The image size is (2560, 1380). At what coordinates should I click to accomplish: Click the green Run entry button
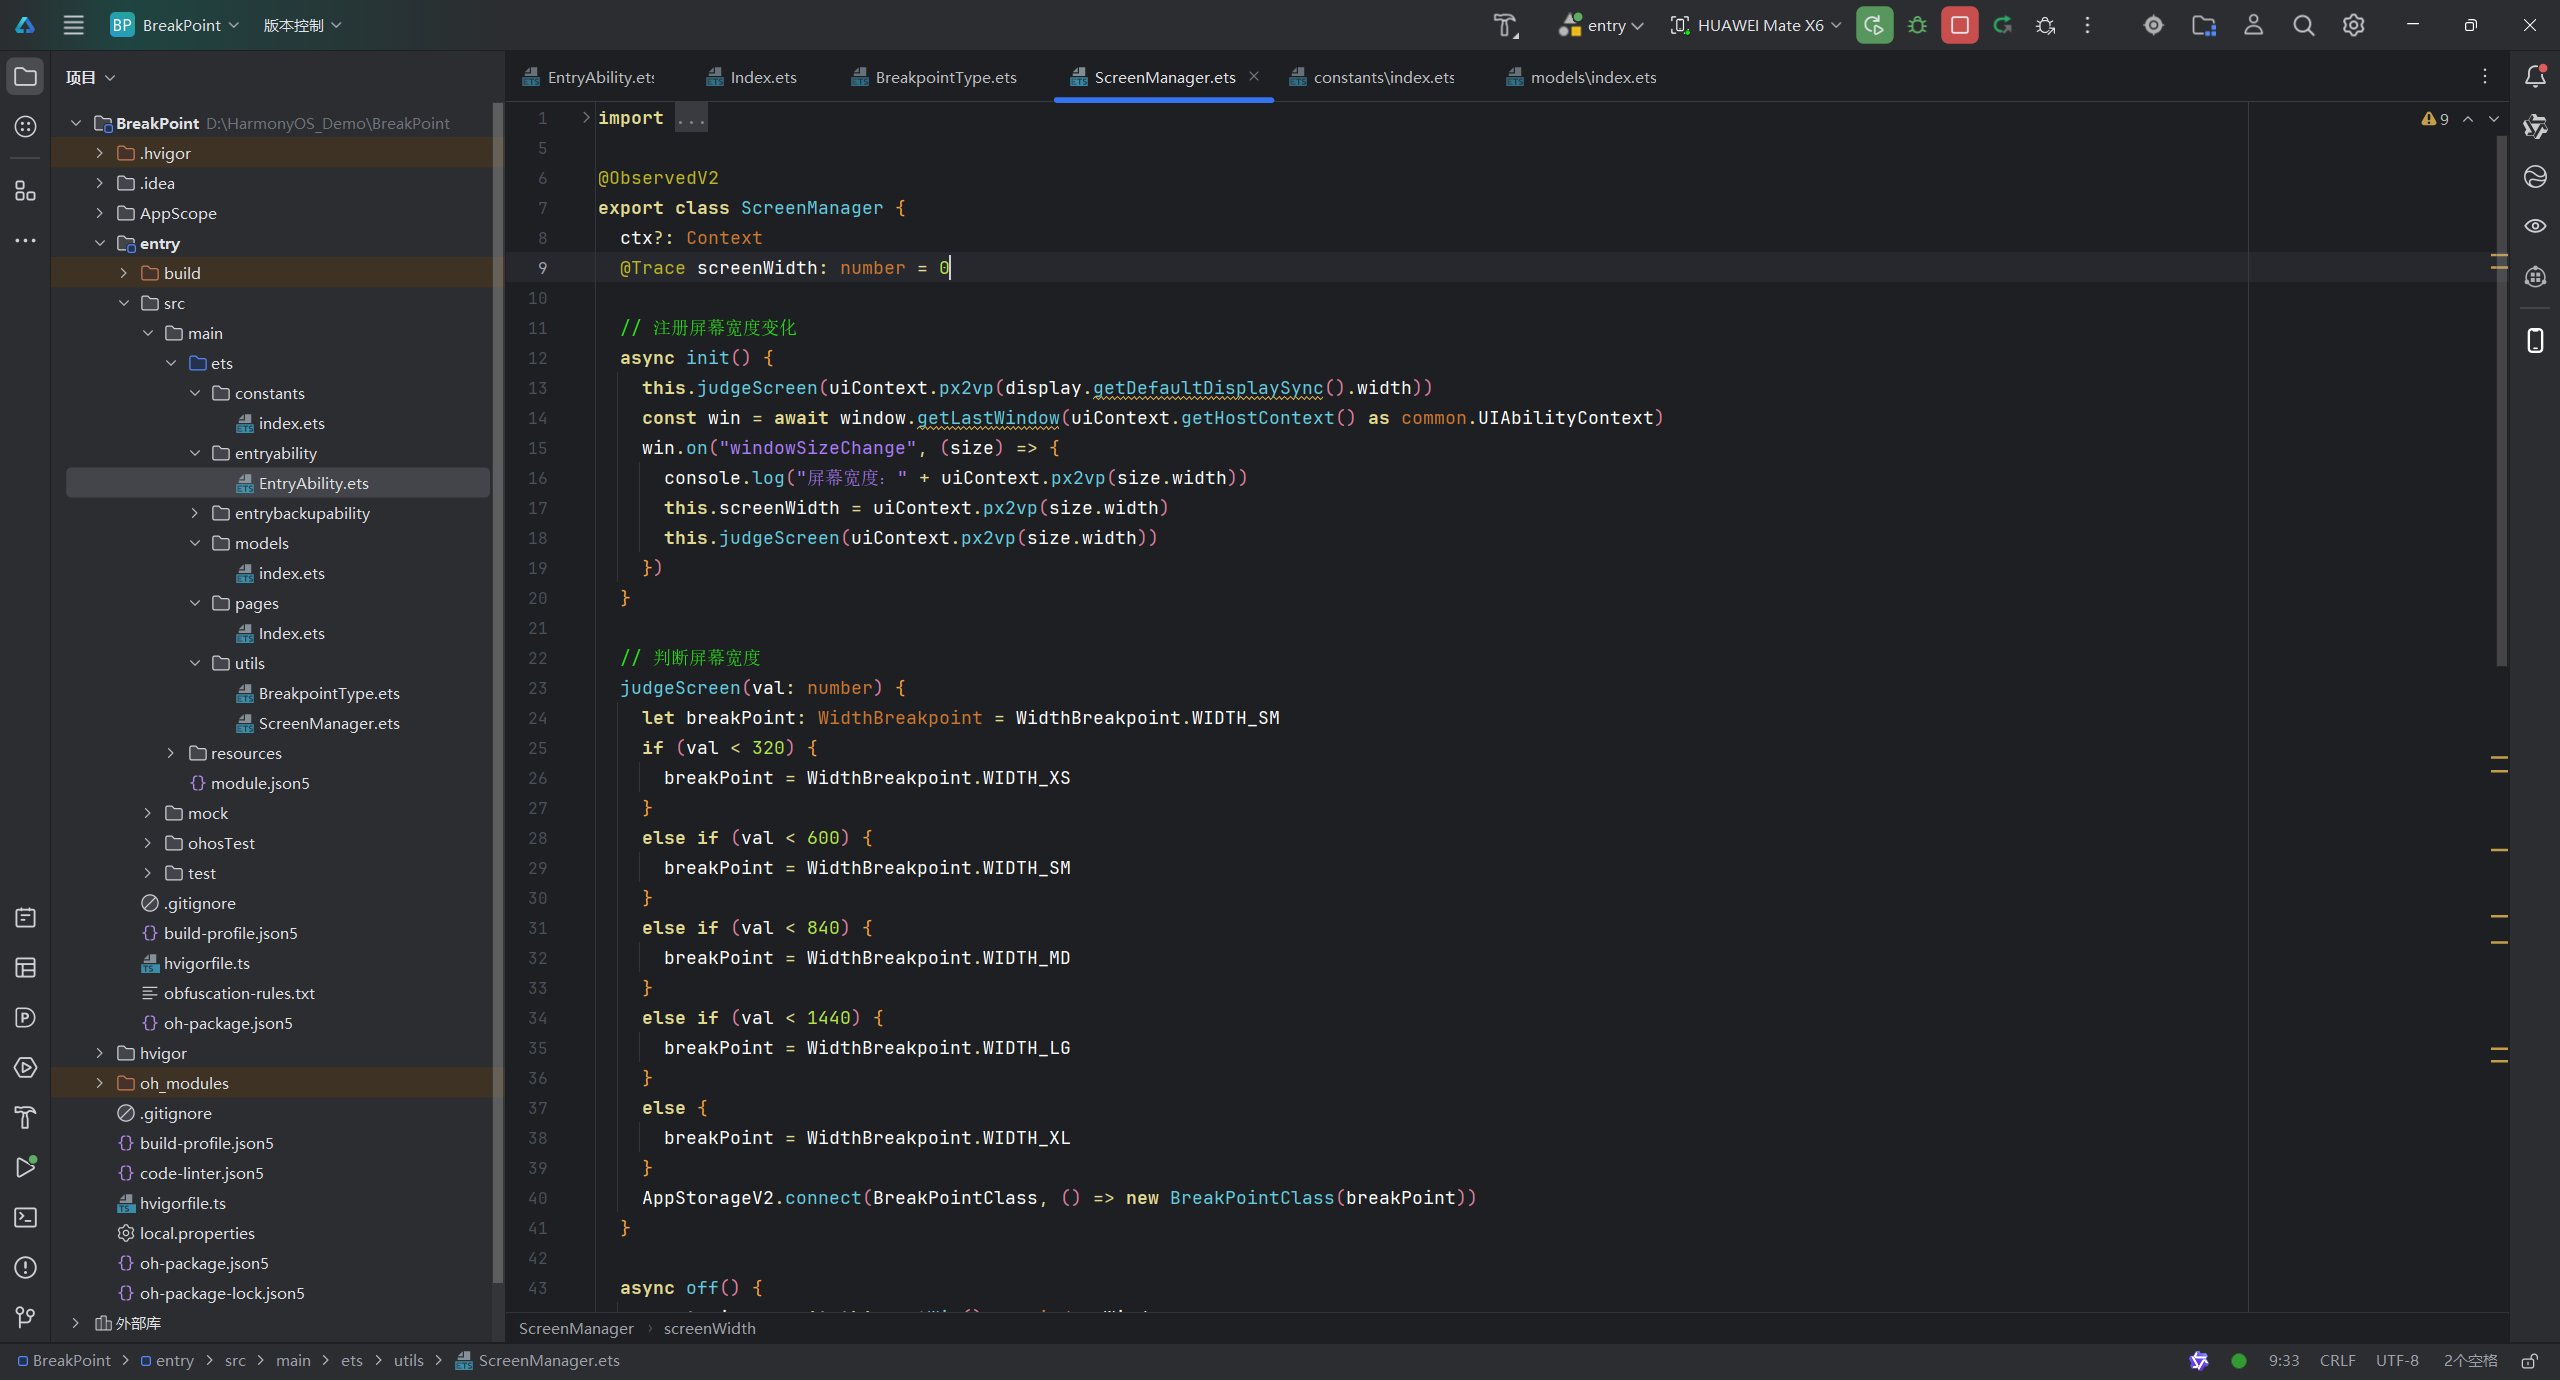pyautogui.click(x=1874, y=25)
